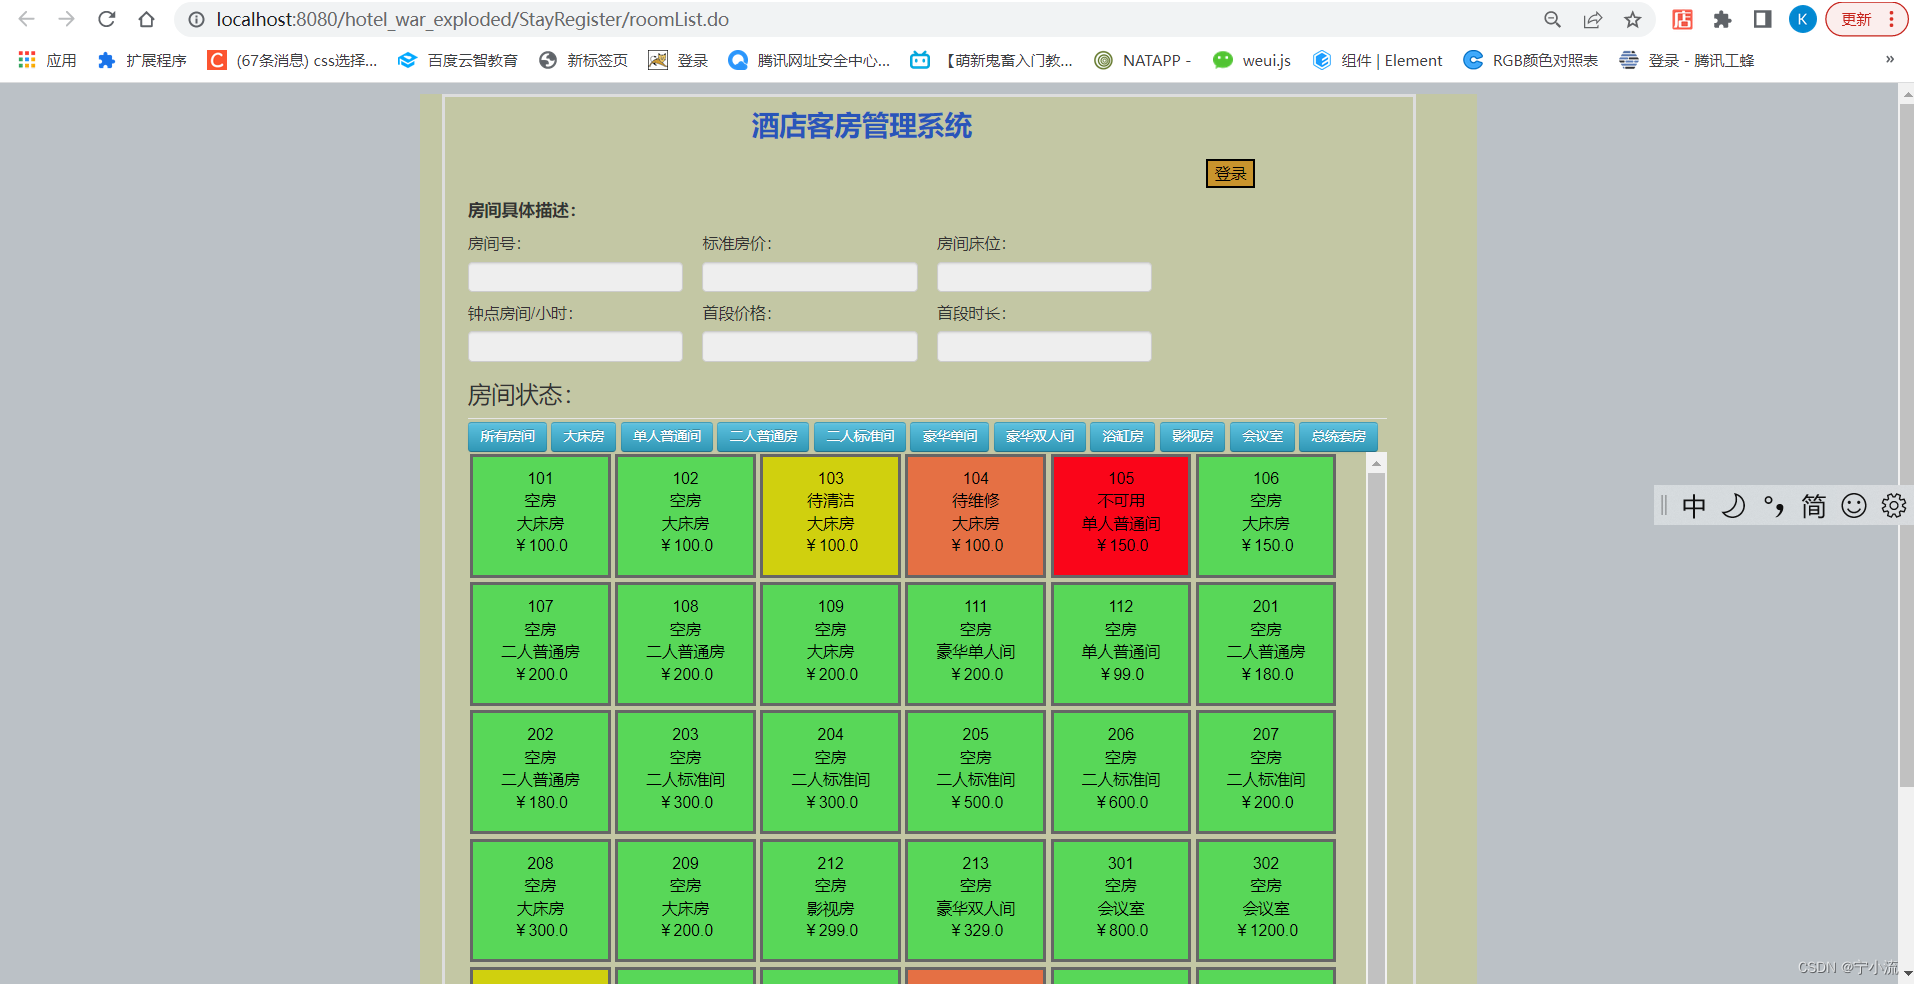Click the 钟点房间/小时 input field
1914x984 pixels.
(x=575, y=347)
